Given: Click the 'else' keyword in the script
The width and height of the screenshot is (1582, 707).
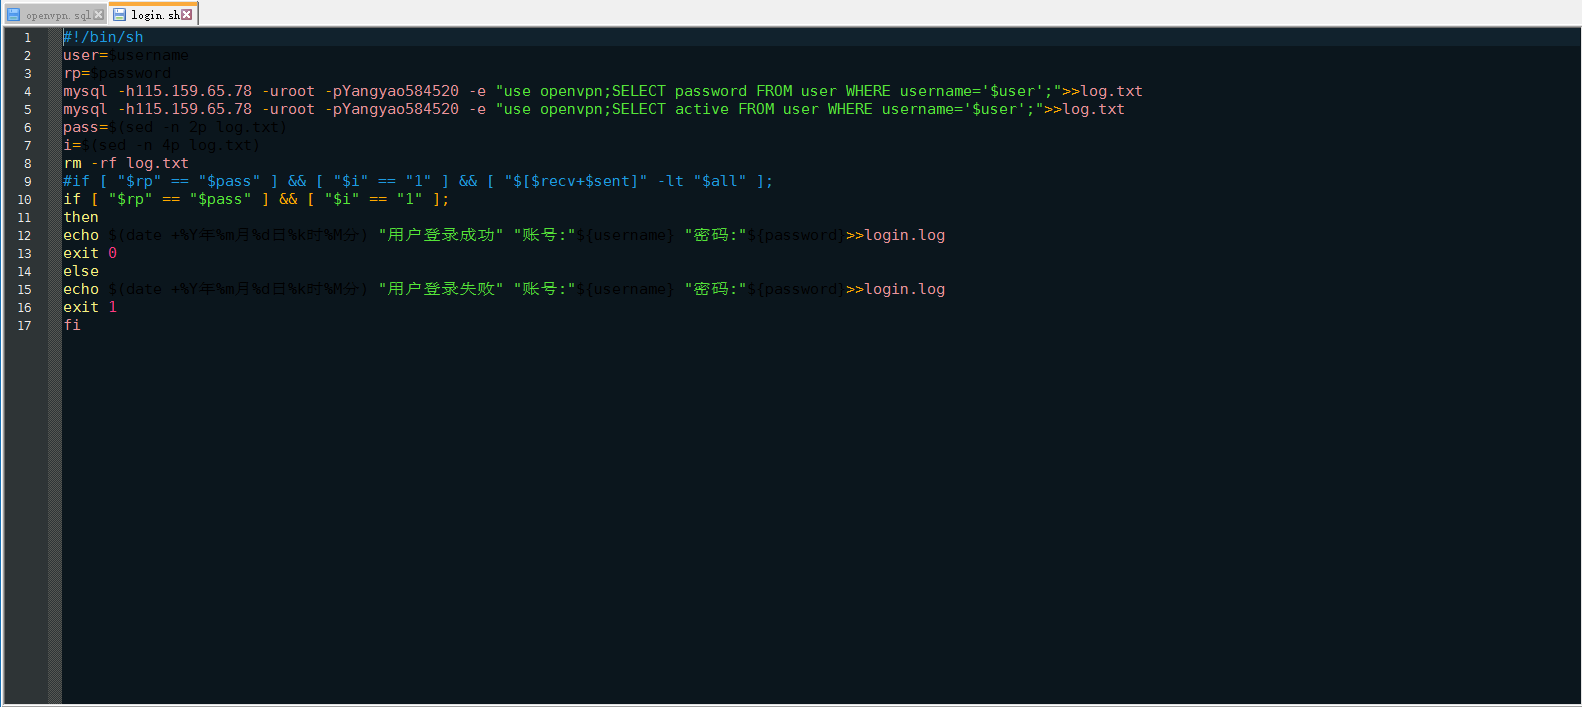Looking at the screenshot, I should (81, 272).
